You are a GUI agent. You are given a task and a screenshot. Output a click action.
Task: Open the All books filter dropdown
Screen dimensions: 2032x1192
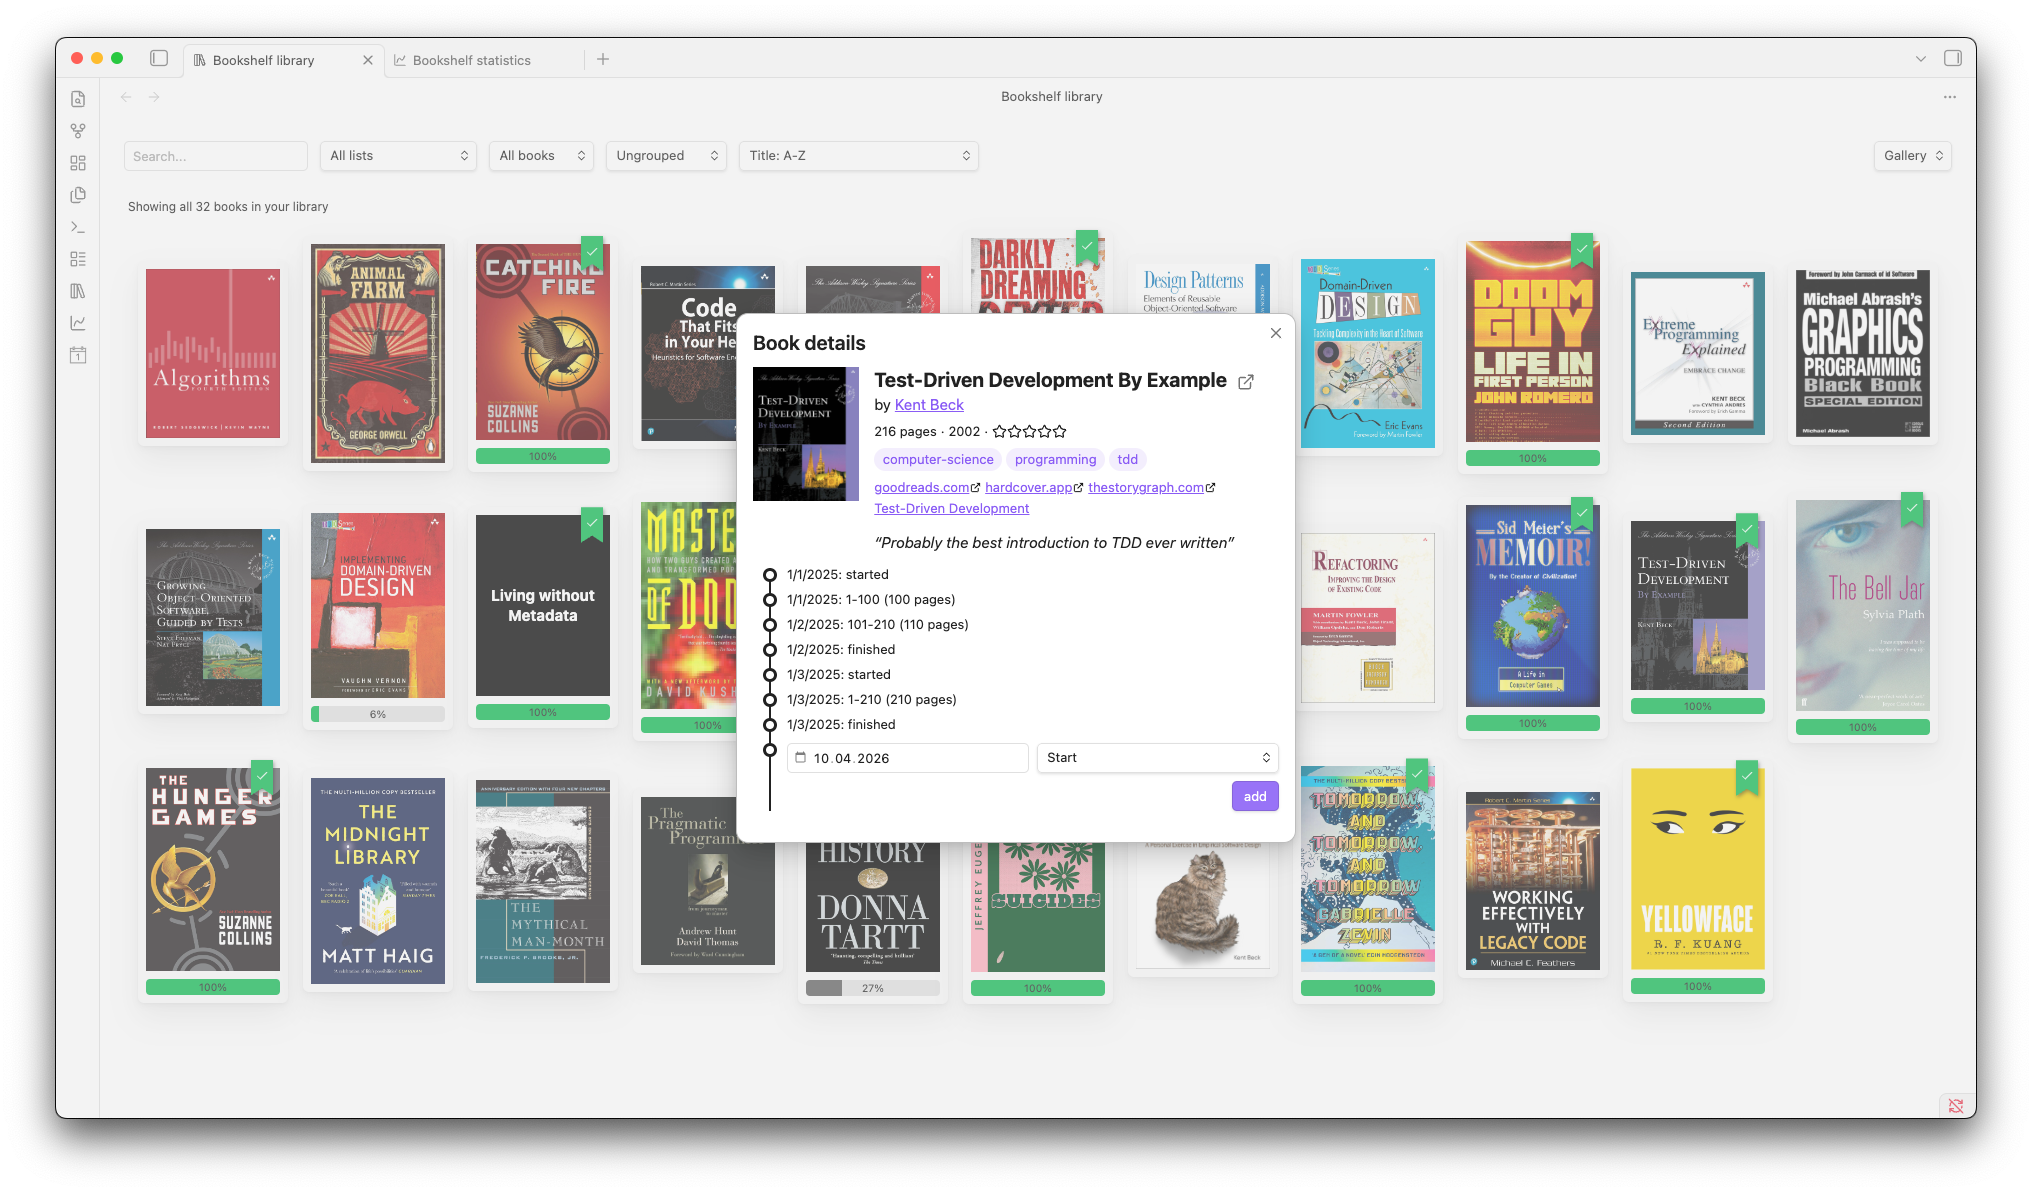pyautogui.click(x=541, y=156)
